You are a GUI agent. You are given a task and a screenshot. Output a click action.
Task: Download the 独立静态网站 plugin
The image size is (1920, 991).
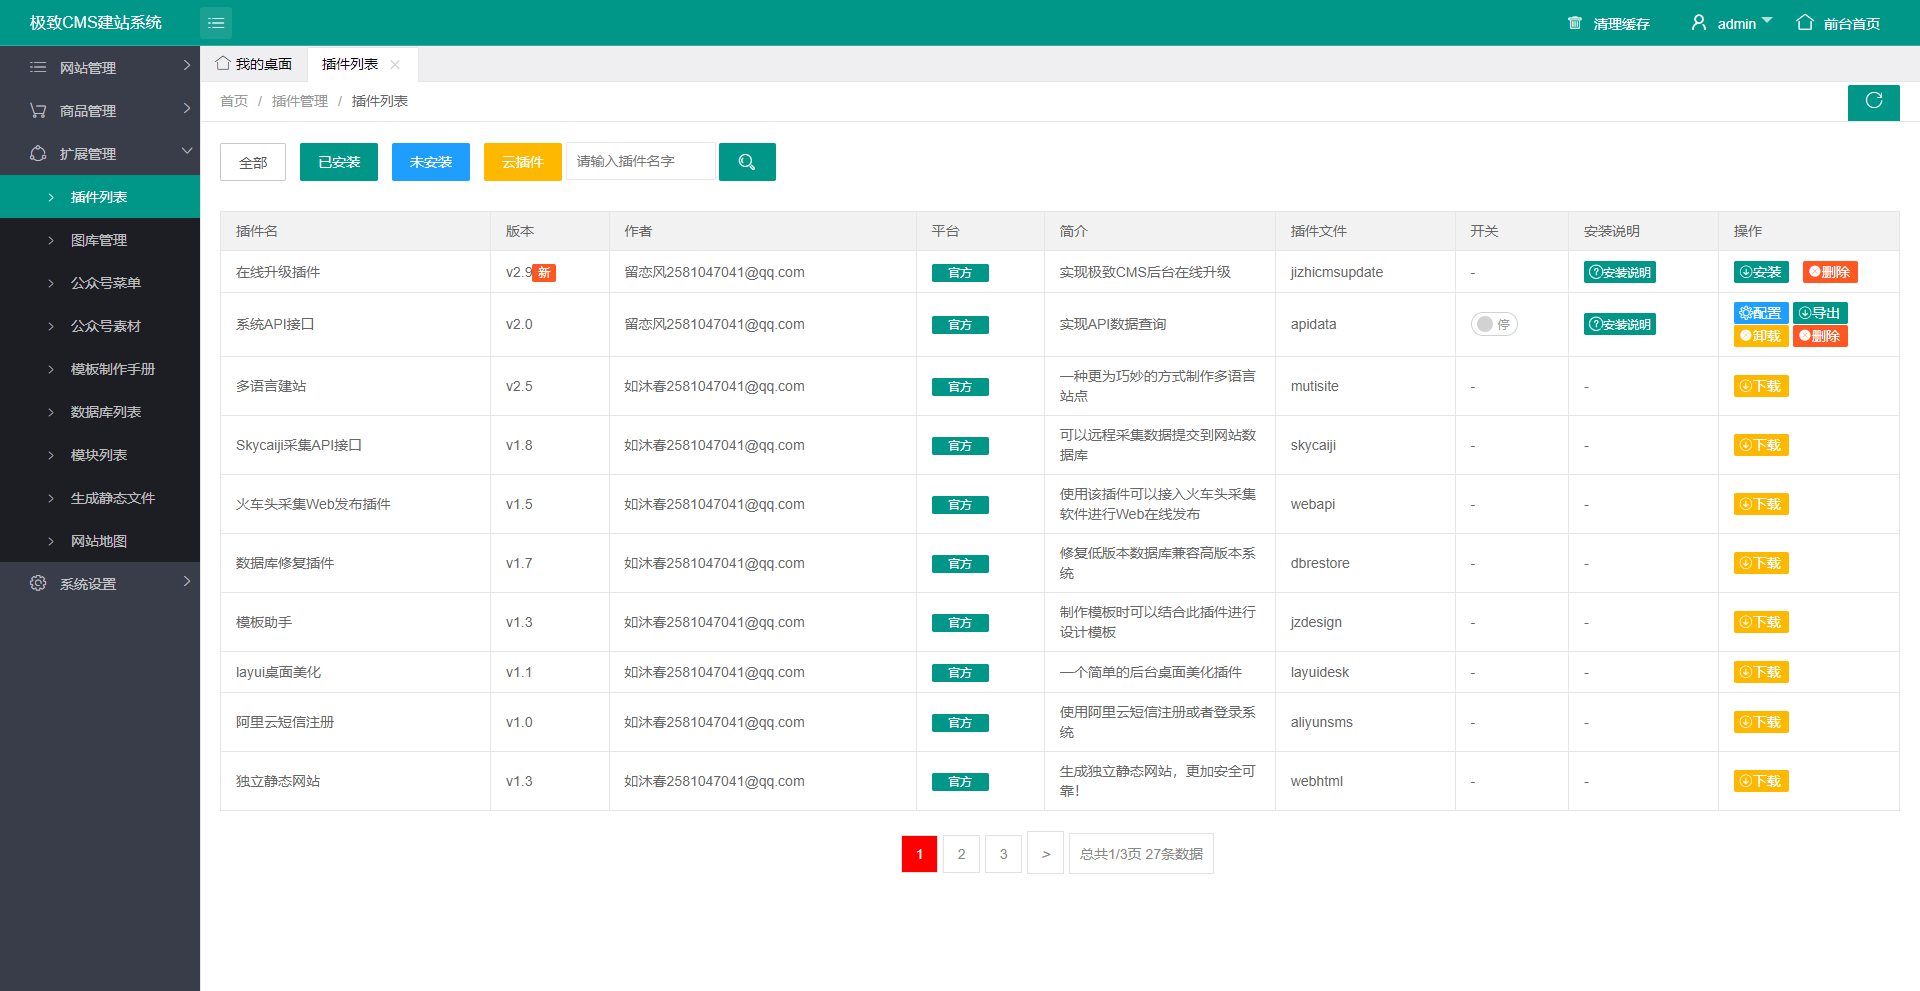(1761, 781)
